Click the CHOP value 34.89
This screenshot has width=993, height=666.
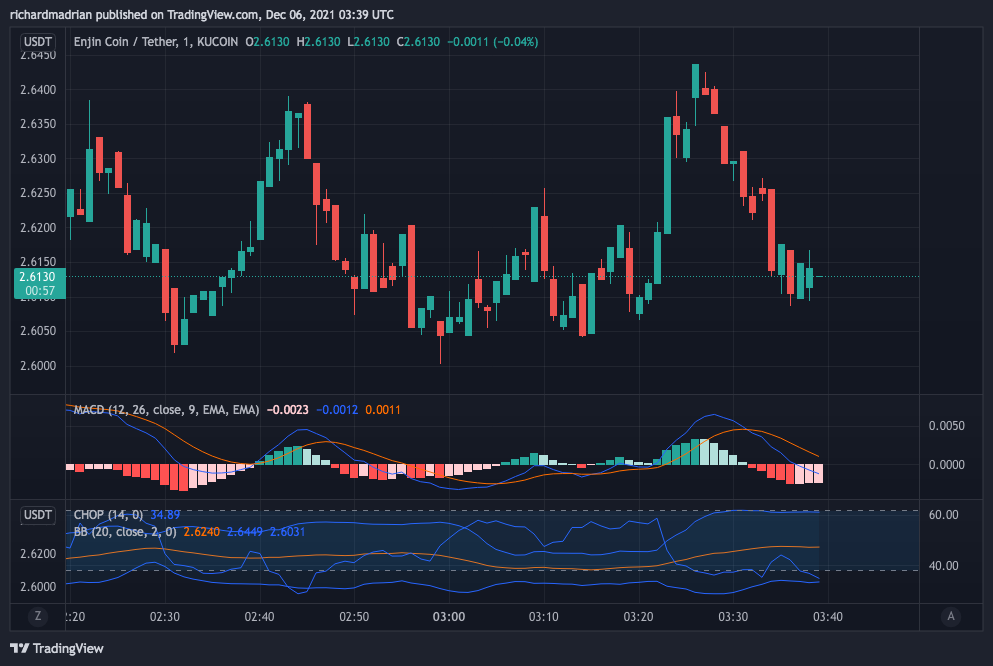(x=165, y=515)
